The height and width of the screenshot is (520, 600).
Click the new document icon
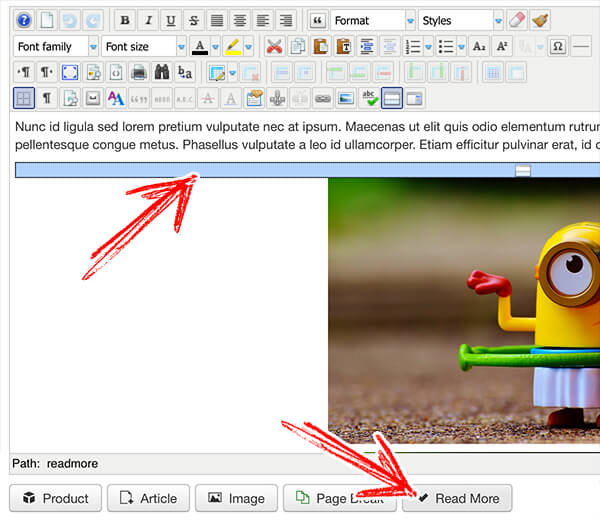point(47,20)
